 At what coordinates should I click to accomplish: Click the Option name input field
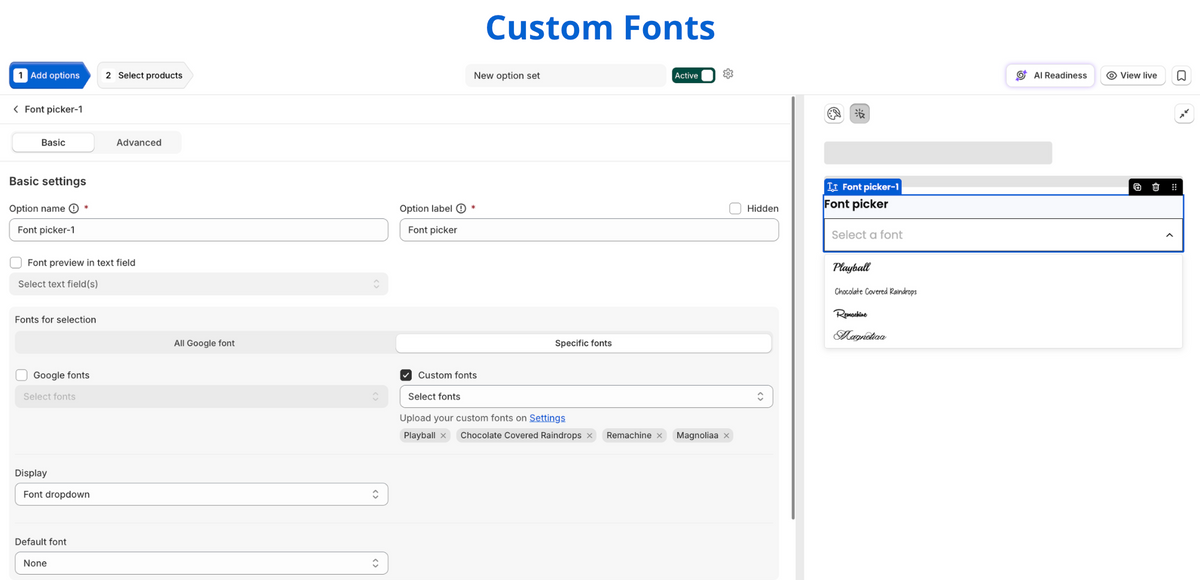pyautogui.click(x=199, y=230)
